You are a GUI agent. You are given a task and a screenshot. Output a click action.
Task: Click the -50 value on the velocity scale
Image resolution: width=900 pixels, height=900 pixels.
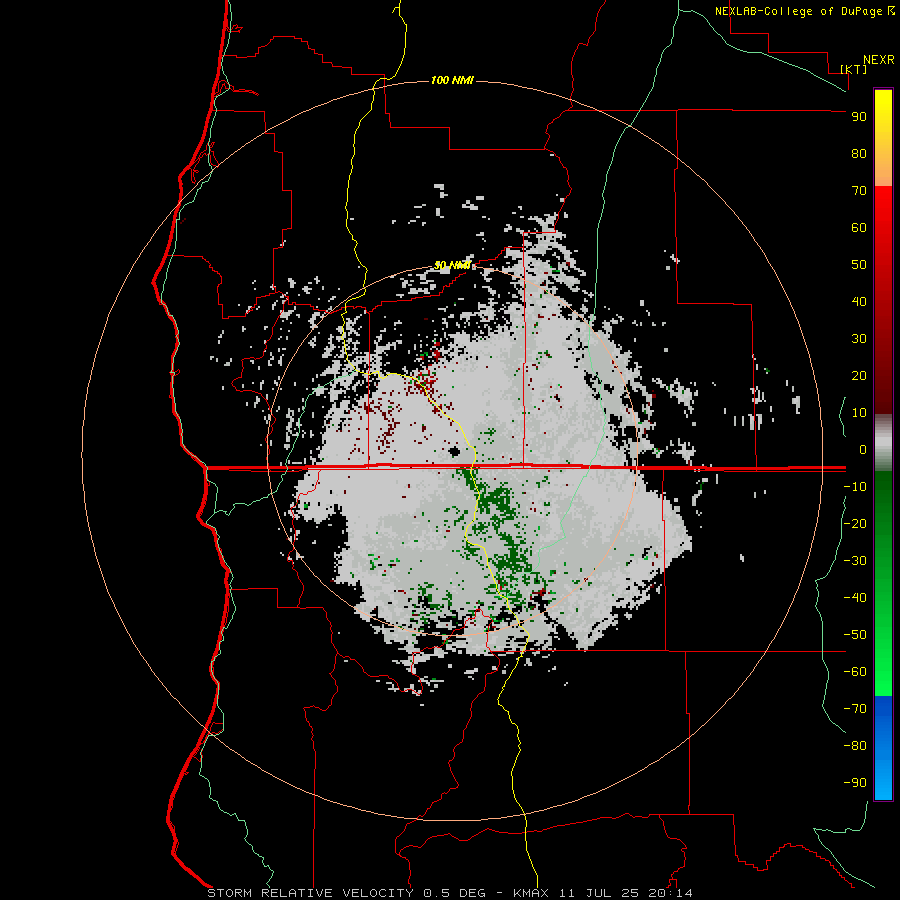855,634
